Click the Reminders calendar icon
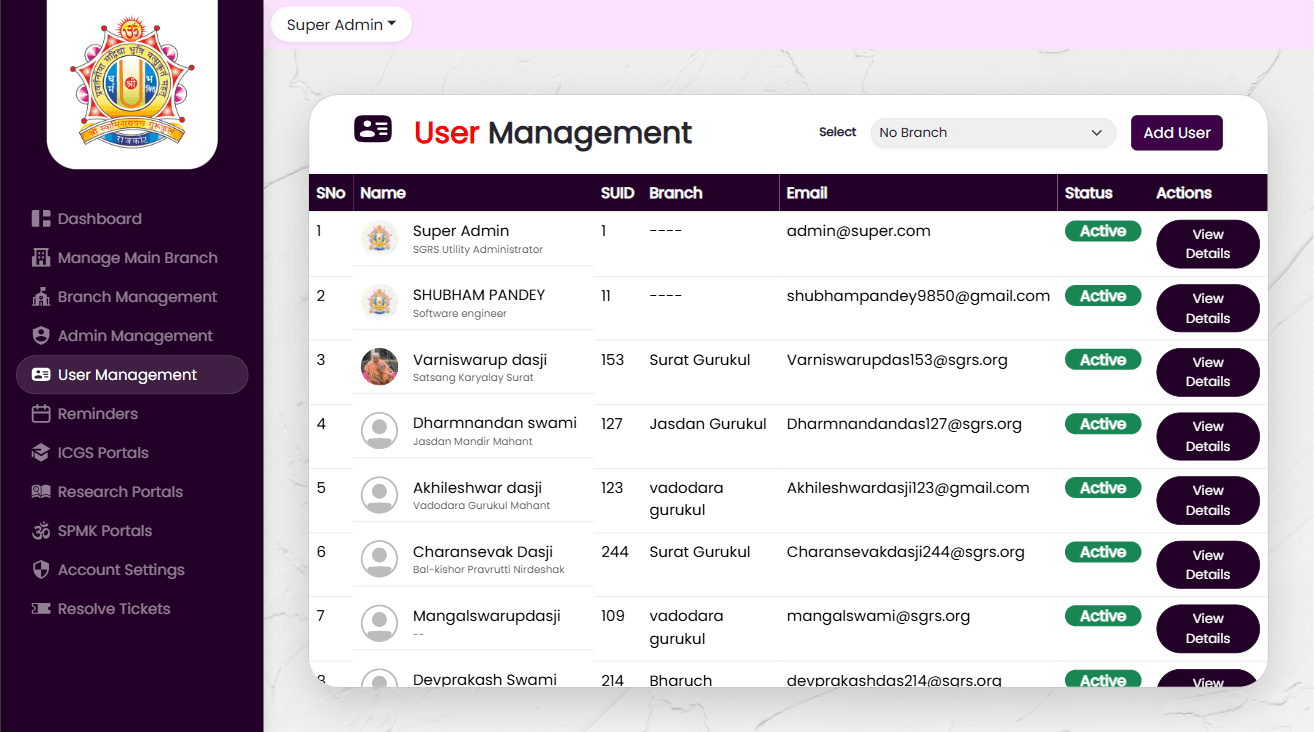The height and width of the screenshot is (732, 1314). 41,414
